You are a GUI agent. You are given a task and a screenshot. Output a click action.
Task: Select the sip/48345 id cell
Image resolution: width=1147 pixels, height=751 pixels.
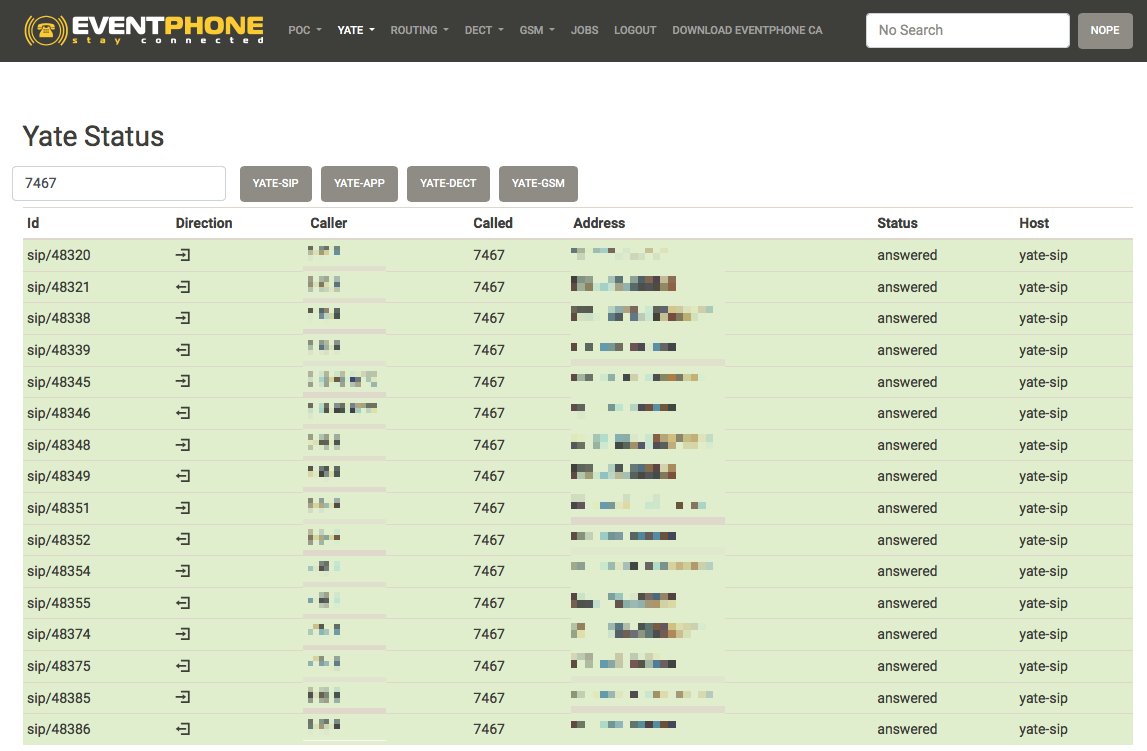point(59,382)
